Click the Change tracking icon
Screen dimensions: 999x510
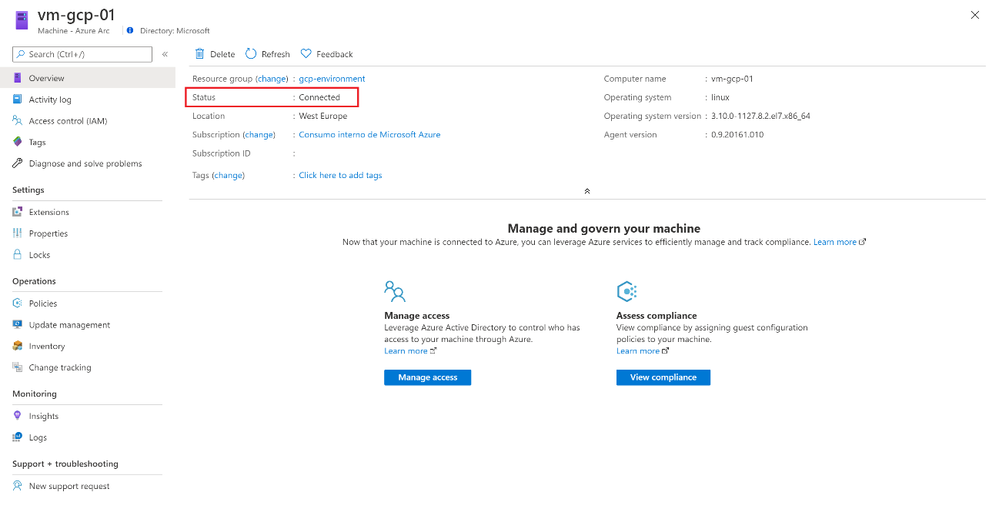click(17, 367)
